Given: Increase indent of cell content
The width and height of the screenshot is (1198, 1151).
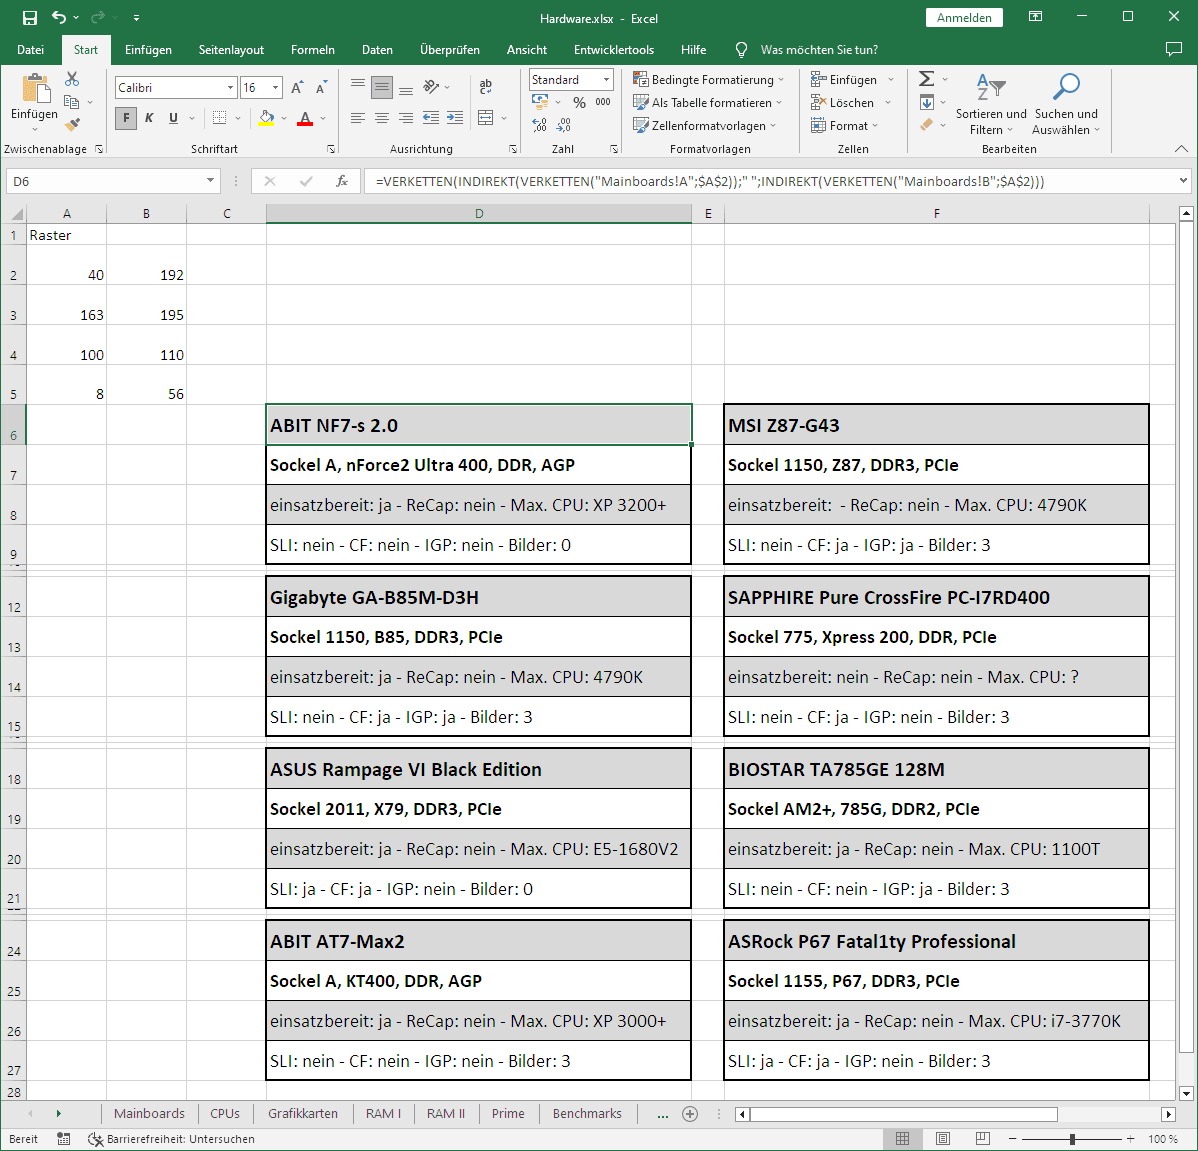Looking at the screenshot, I should click(x=455, y=118).
